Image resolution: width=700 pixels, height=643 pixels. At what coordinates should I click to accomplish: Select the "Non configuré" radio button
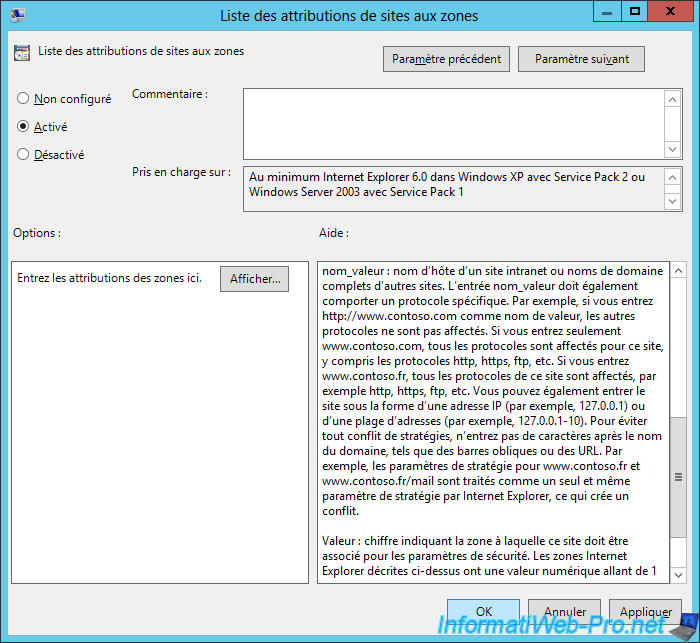pyautogui.click(x=23, y=99)
